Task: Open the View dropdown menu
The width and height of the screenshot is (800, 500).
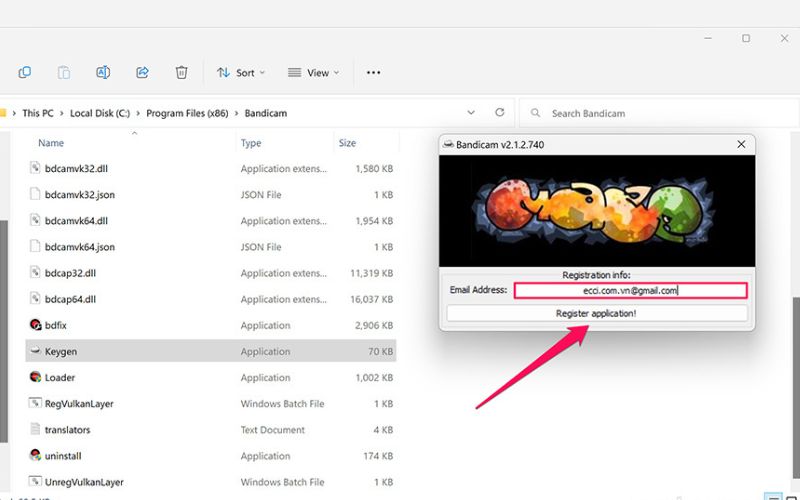Action: tap(313, 72)
